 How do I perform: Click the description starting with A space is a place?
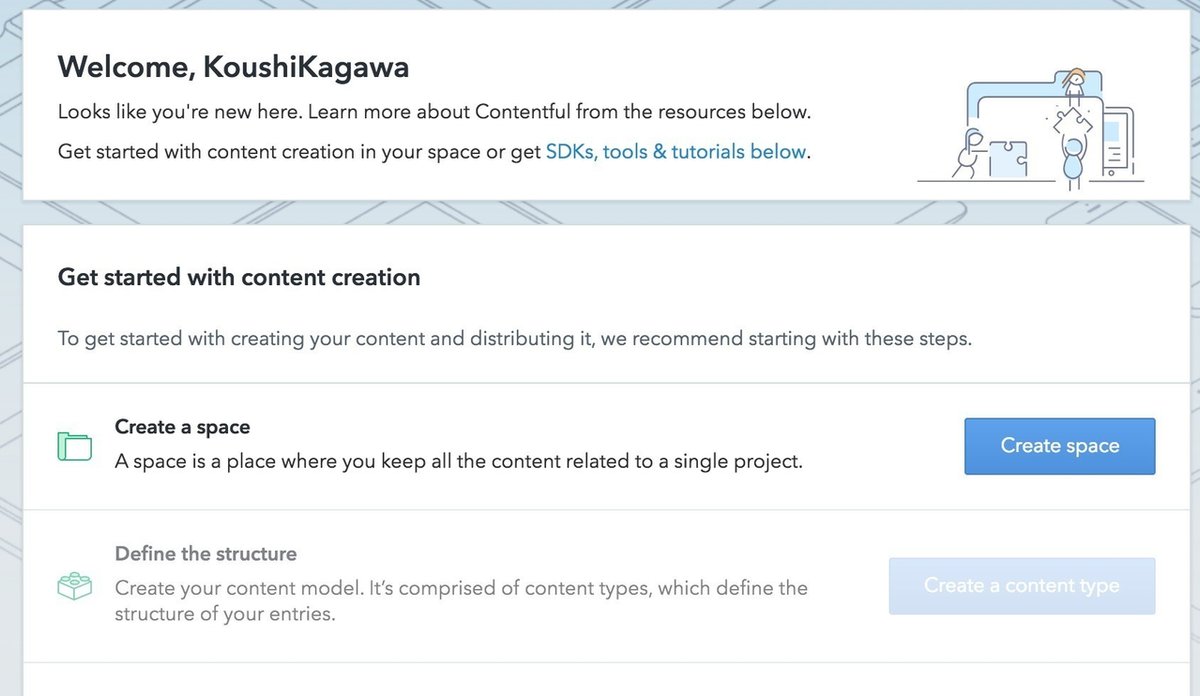coord(458,462)
